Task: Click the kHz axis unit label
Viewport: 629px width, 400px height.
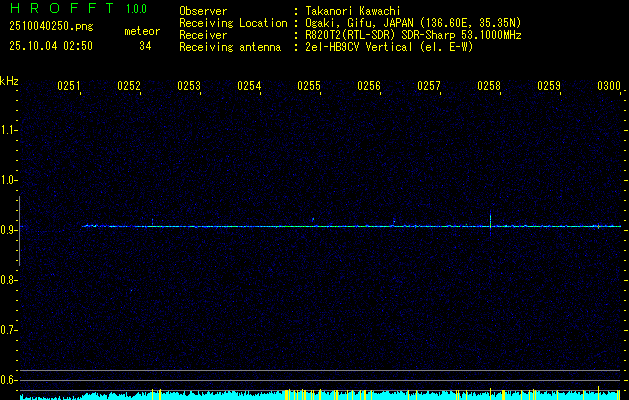Action: coord(9,81)
